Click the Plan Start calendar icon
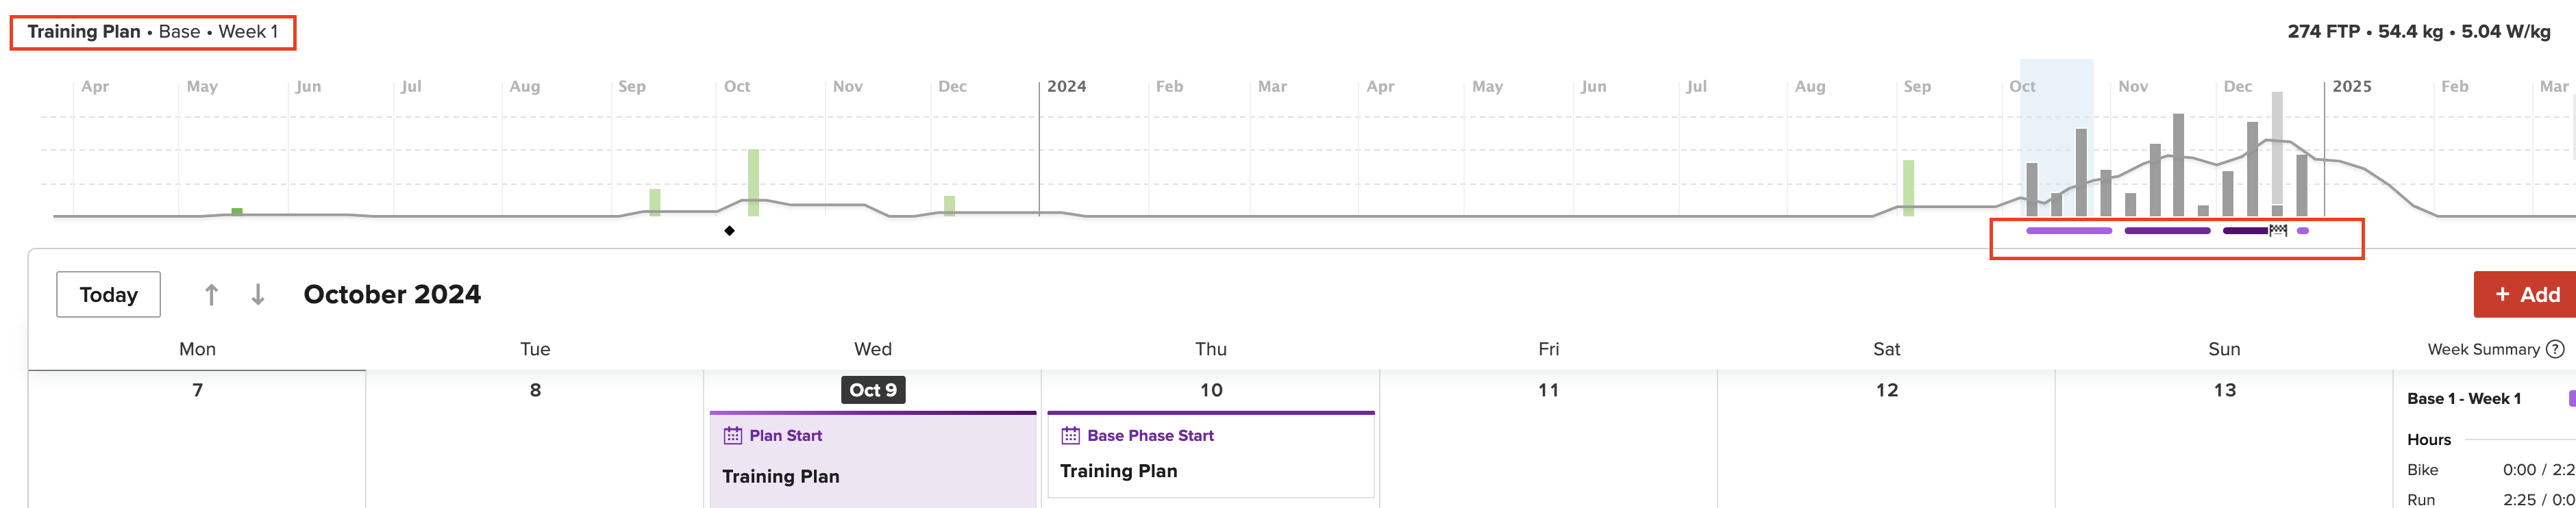Image resolution: width=2576 pixels, height=508 pixels. pyautogui.click(x=733, y=436)
